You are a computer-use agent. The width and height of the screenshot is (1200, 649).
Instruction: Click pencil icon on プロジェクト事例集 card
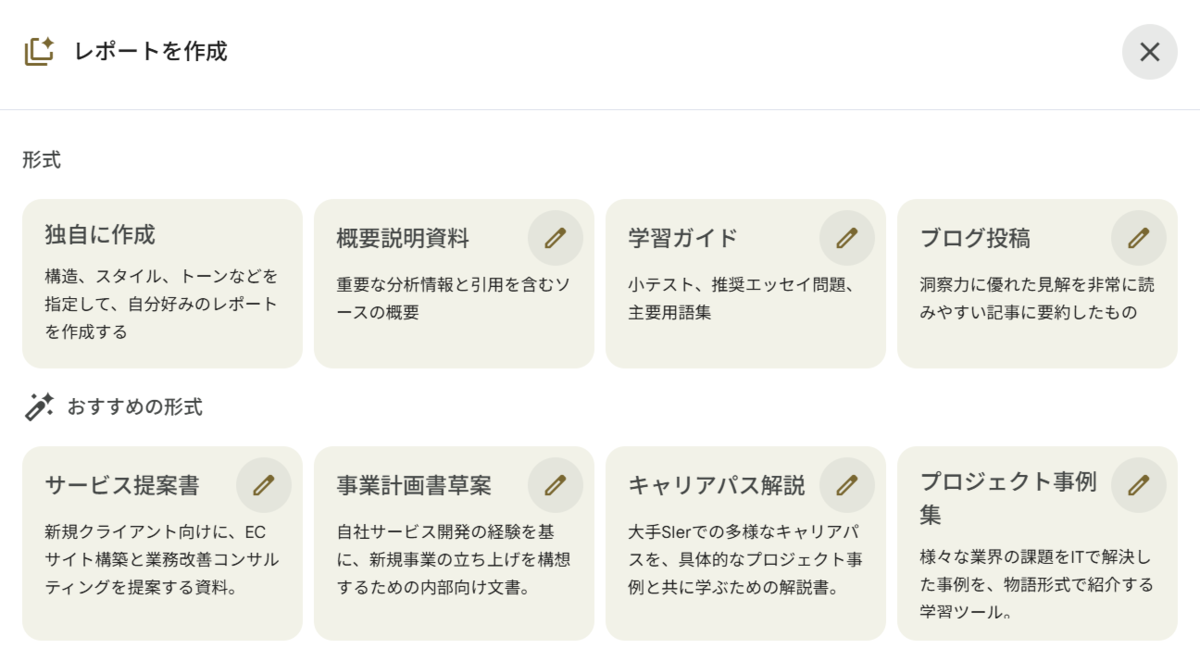[1139, 485]
